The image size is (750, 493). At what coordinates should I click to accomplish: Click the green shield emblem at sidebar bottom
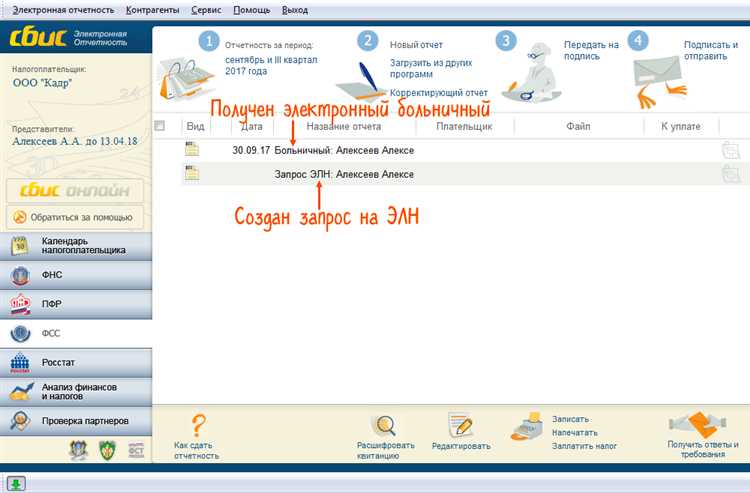pyautogui.click(x=107, y=450)
